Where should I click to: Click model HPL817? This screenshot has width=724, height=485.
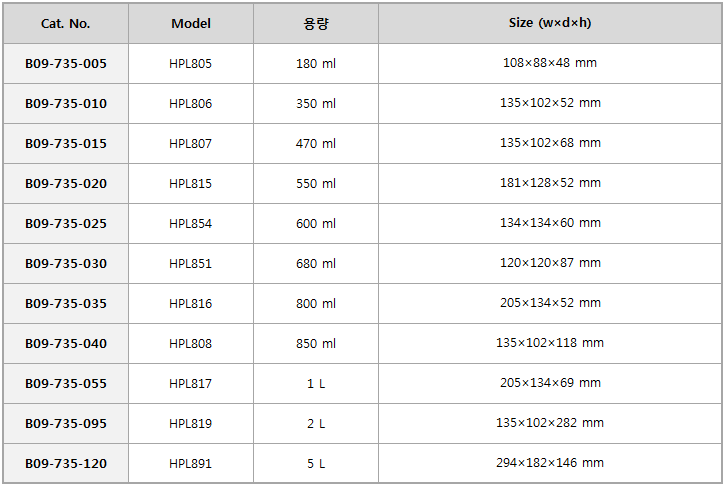[190, 383]
